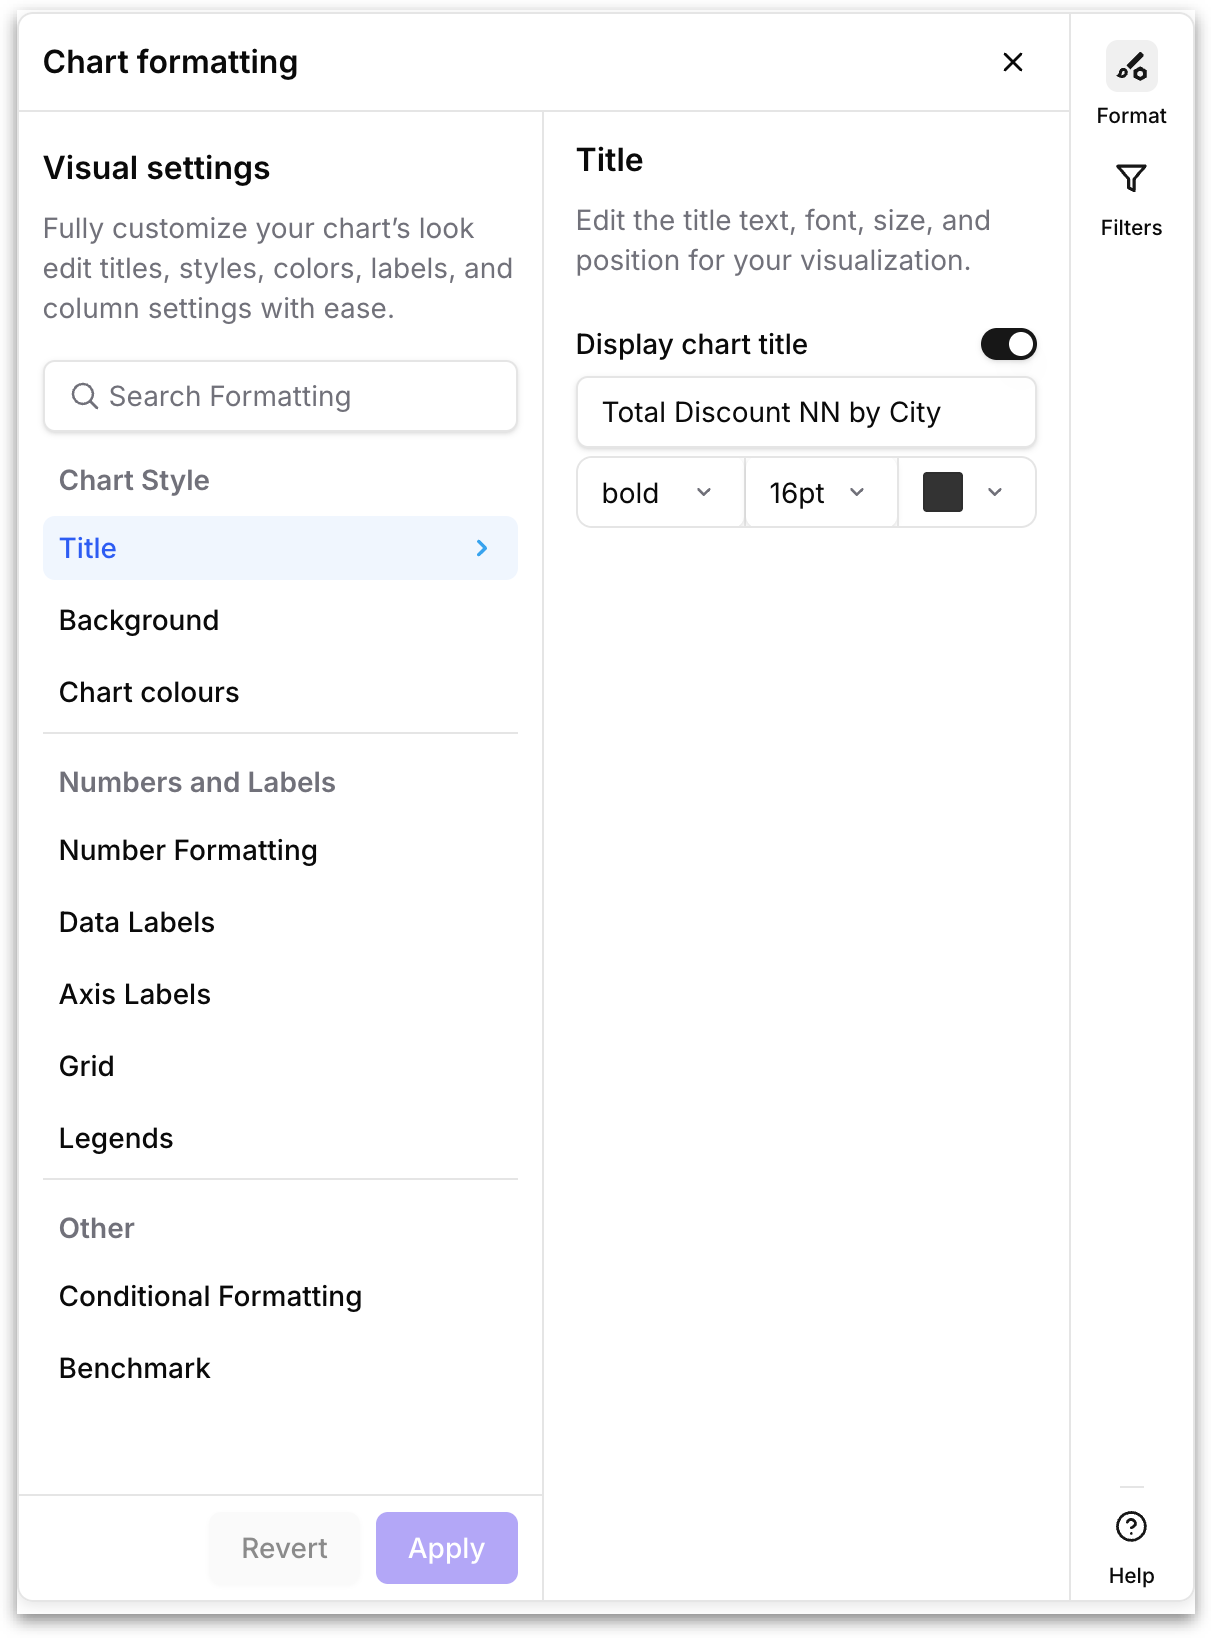Click the chart title text field
Viewport: 1211px width, 1638px height.
click(806, 412)
